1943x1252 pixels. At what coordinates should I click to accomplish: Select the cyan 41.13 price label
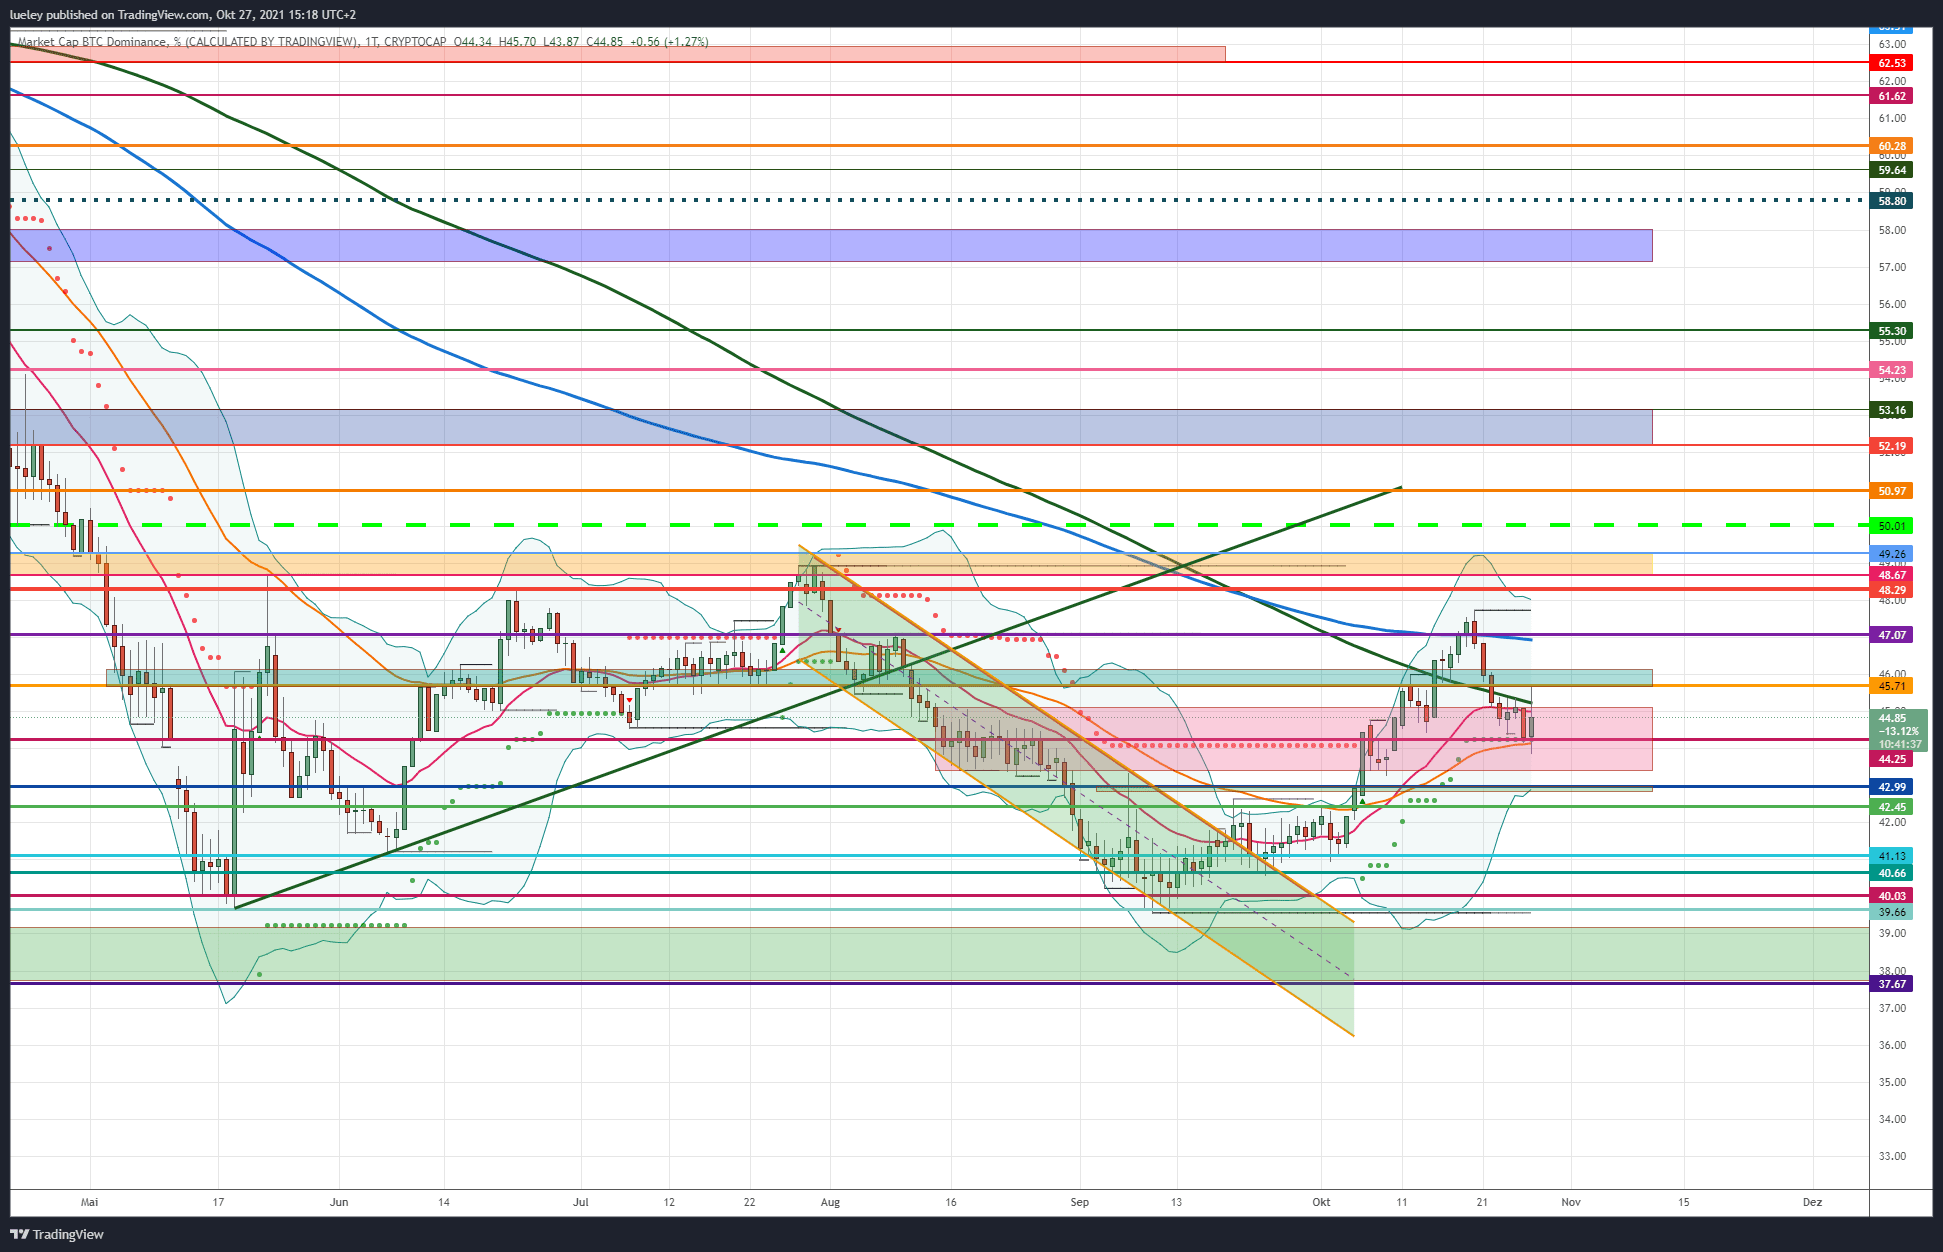pos(1891,856)
